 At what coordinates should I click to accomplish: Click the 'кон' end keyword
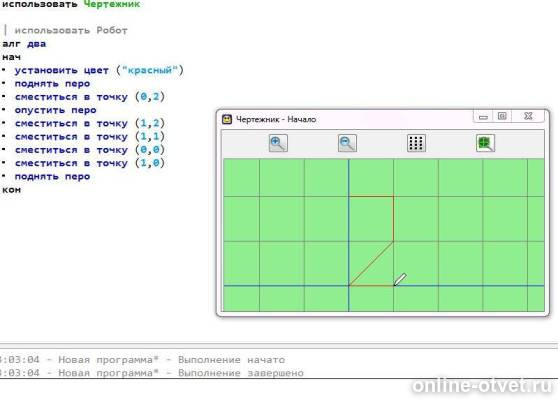(11, 190)
